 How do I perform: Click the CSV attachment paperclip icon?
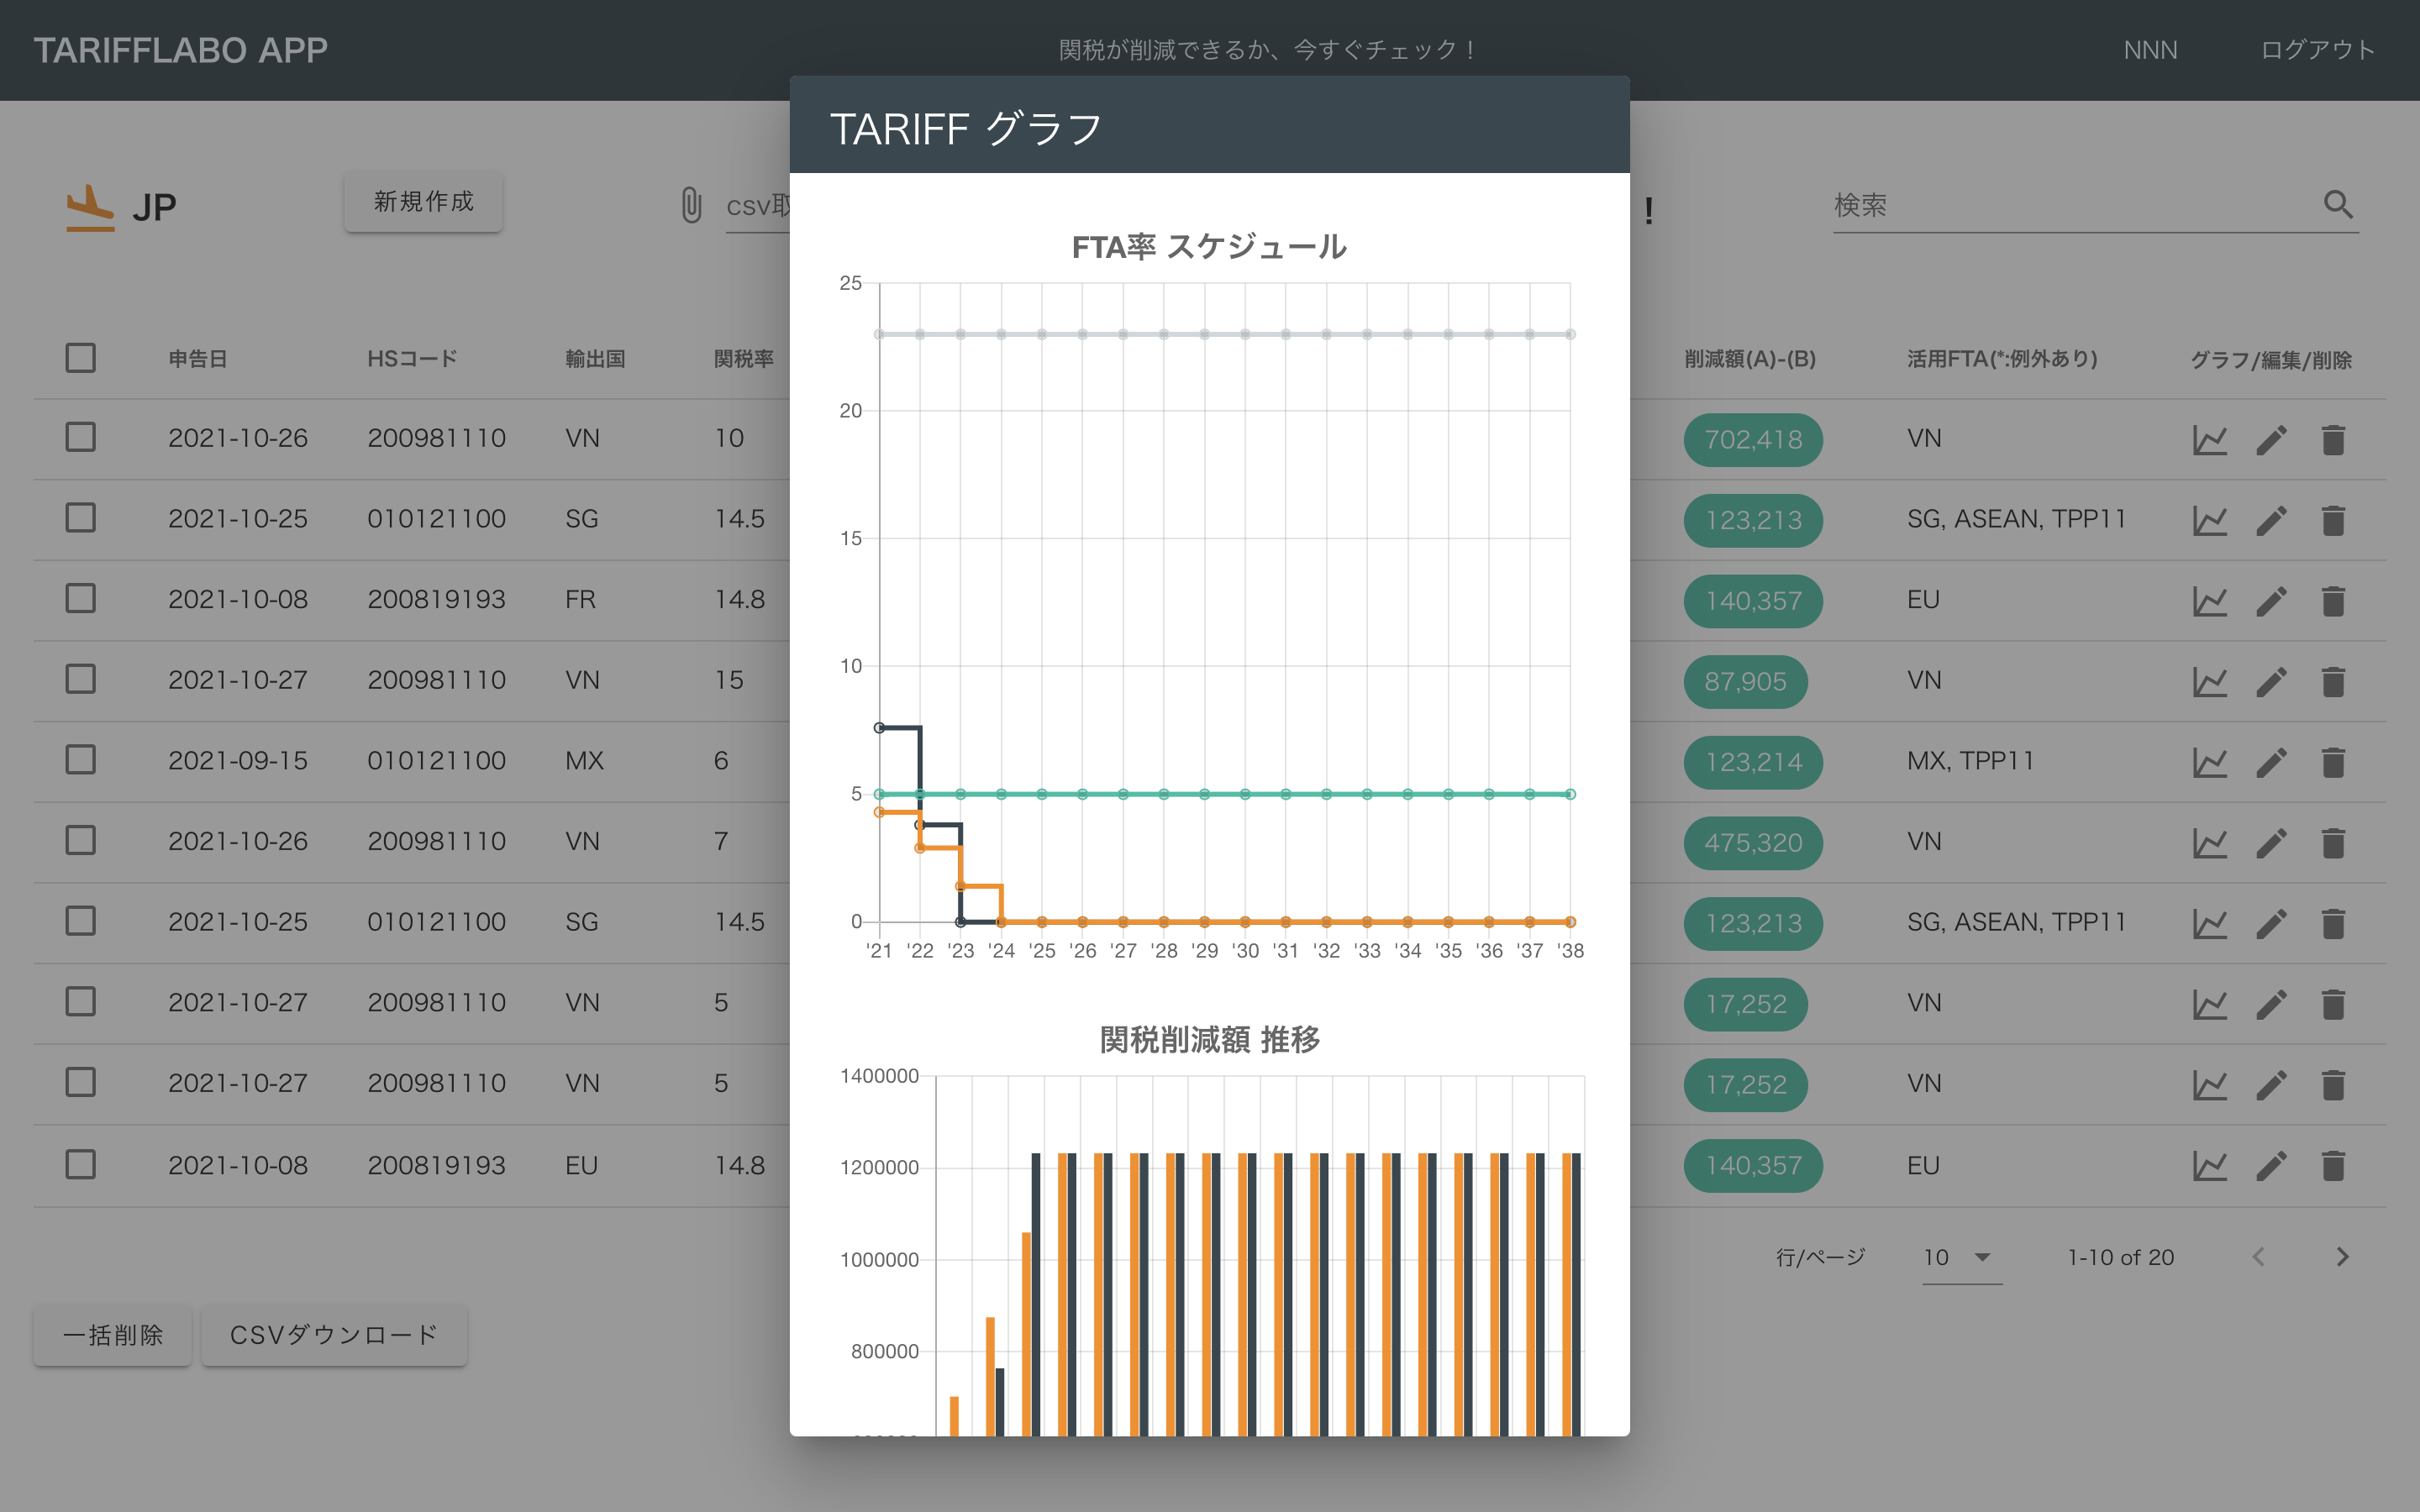691,205
